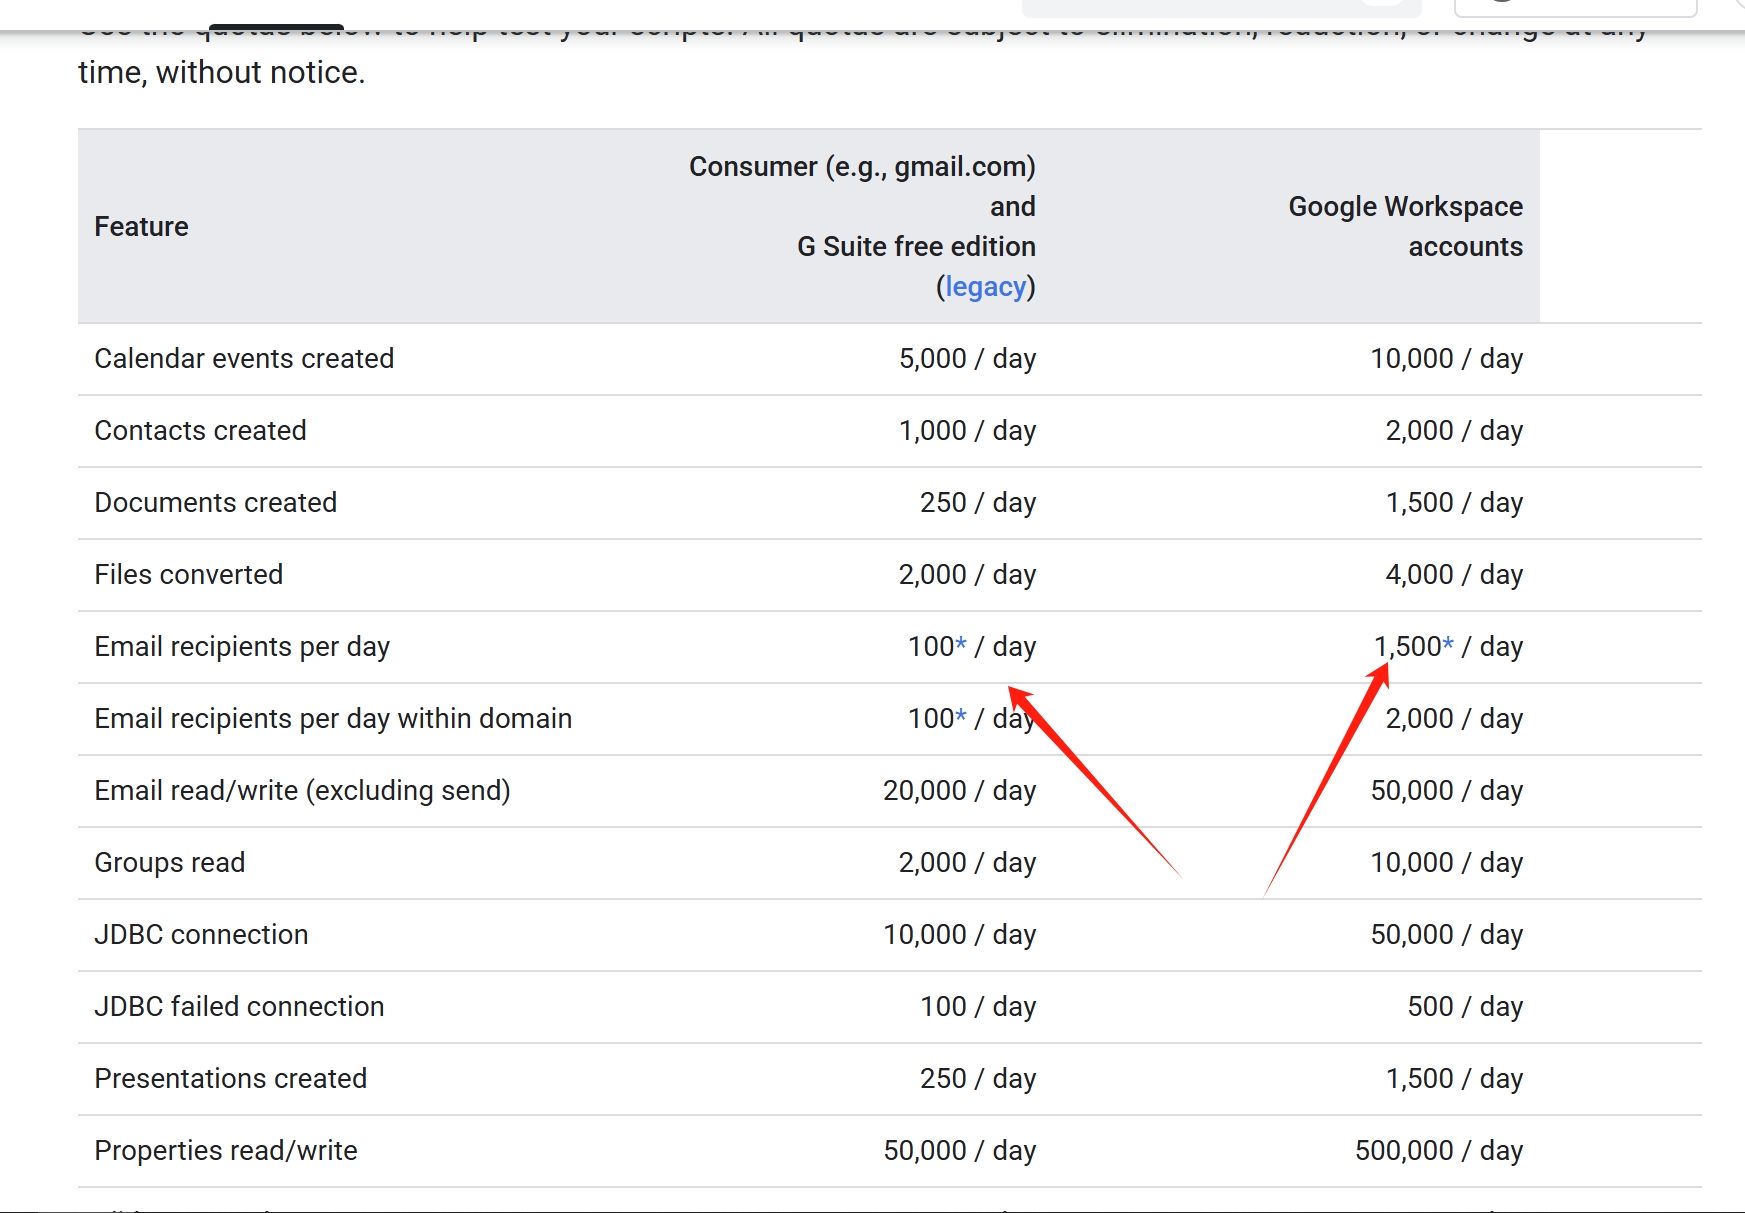Select the "250 / day" Documents created value
Viewport: 1745px width, 1213px height.
click(x=978, y=503)
